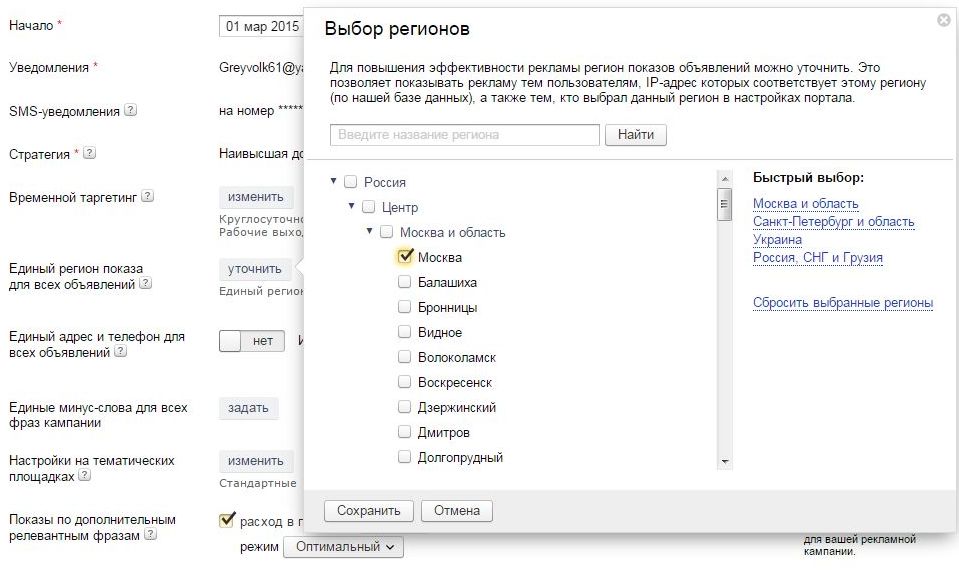Select Санкт-Петербург и область quick choice
Image resolution: width=959 pixels, height=572 pixels.
834,221
